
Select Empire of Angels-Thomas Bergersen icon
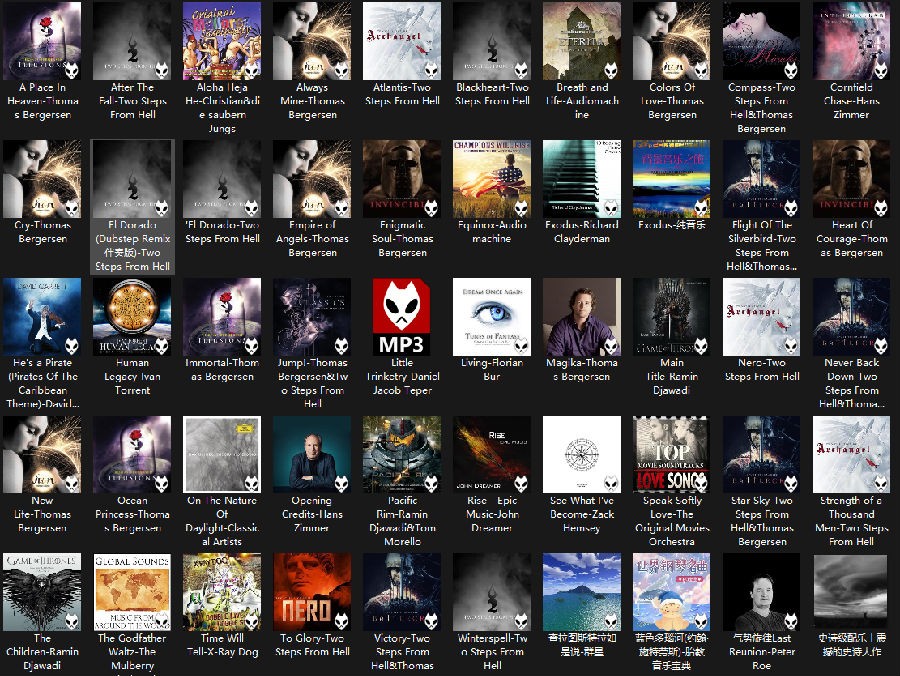point(312,179)
